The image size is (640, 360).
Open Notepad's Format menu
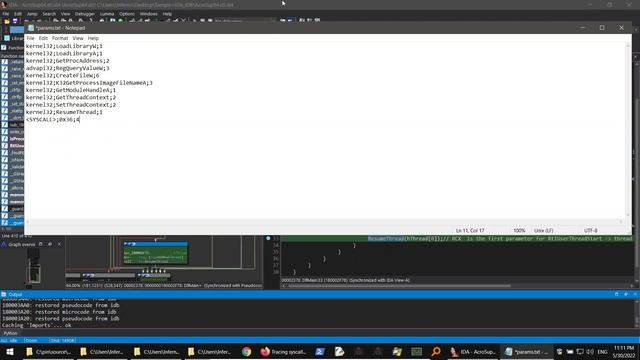60,38
